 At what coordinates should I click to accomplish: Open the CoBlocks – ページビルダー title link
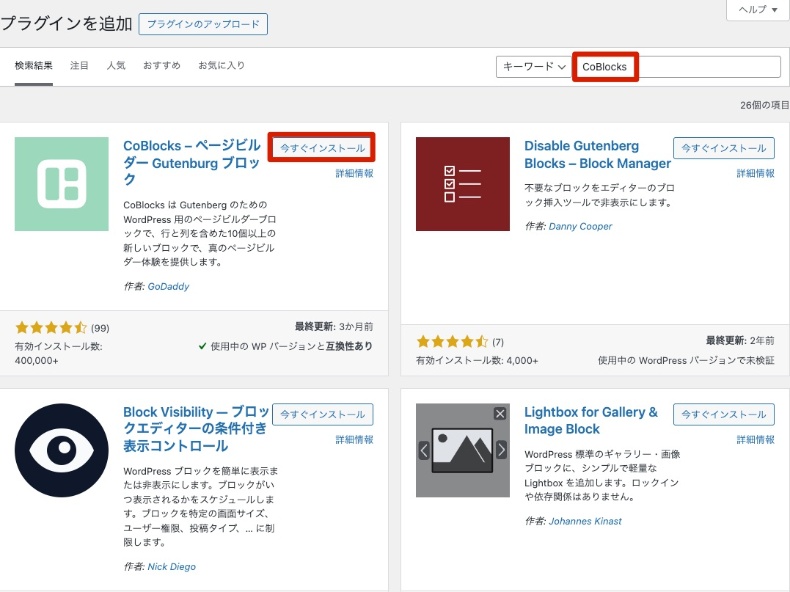coord(192,162)
